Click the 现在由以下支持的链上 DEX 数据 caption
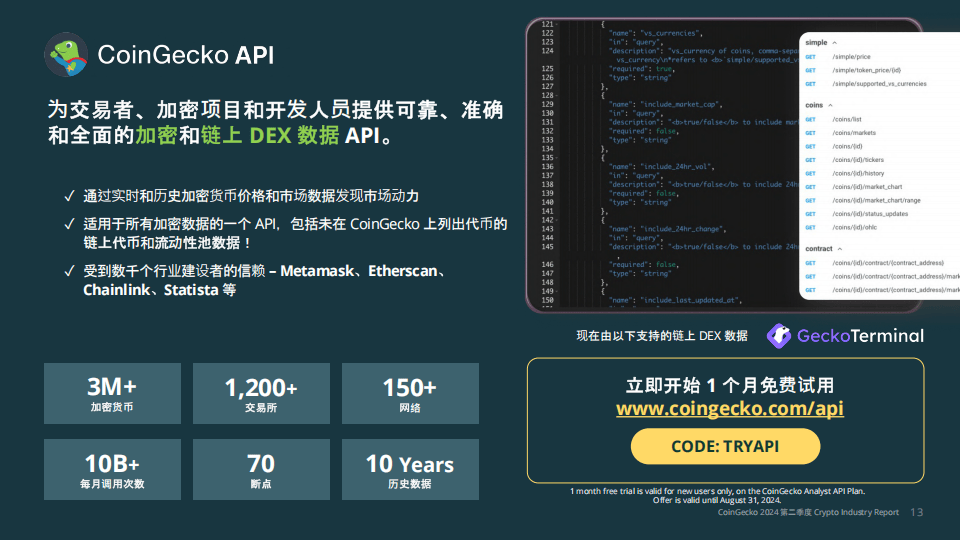The height and width of the screenshot is (540, 960). [662, 336]
